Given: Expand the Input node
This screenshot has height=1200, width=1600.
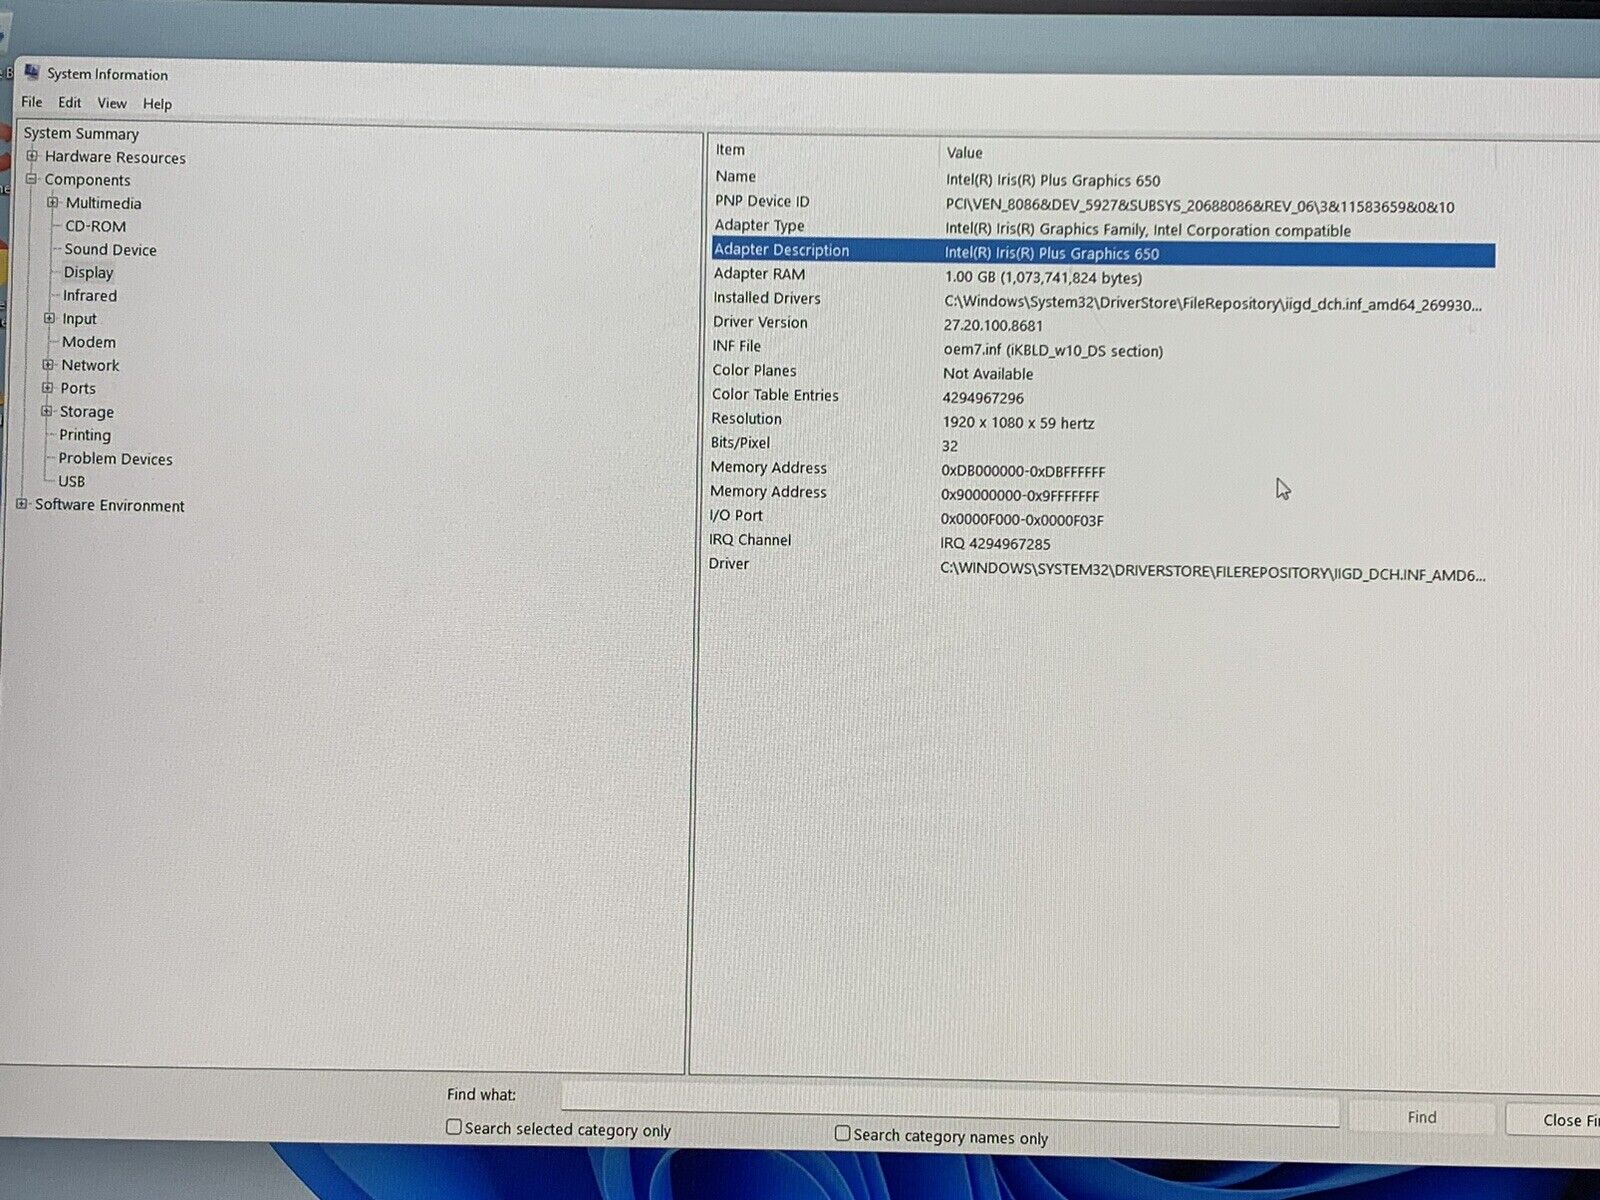Looking at the screenshot, I should [x=49, y=318].
